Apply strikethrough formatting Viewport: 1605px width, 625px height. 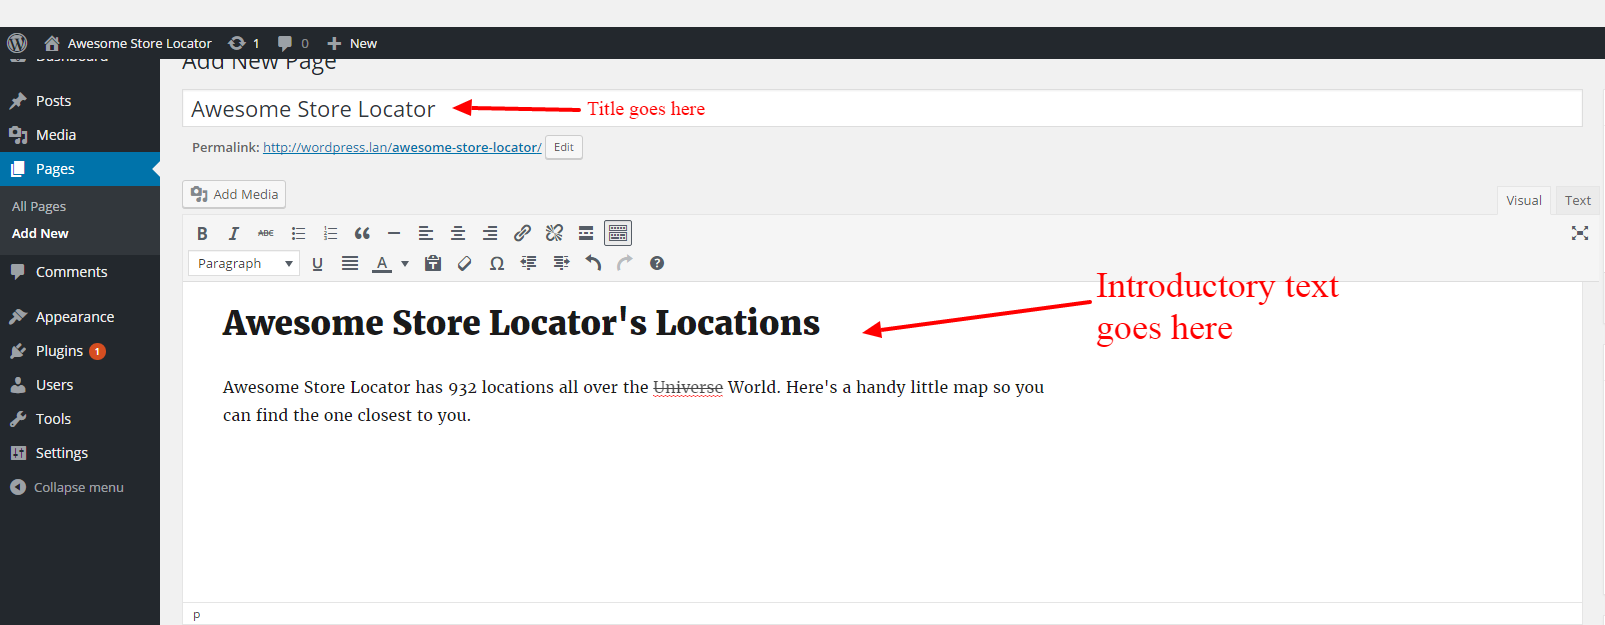point(266,233)
